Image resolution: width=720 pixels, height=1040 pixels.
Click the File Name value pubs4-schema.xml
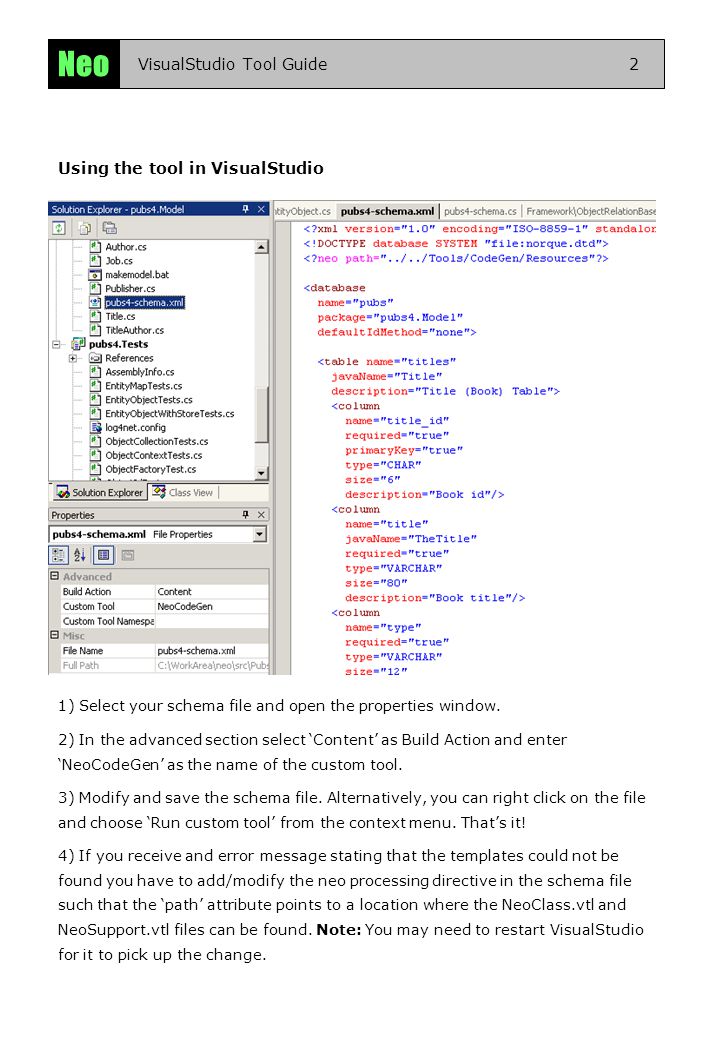pos(211,651)
